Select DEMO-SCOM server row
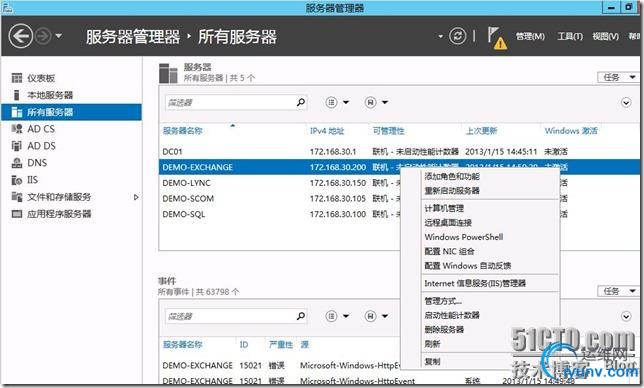644x388 pixels. click(x=280, y=198)
